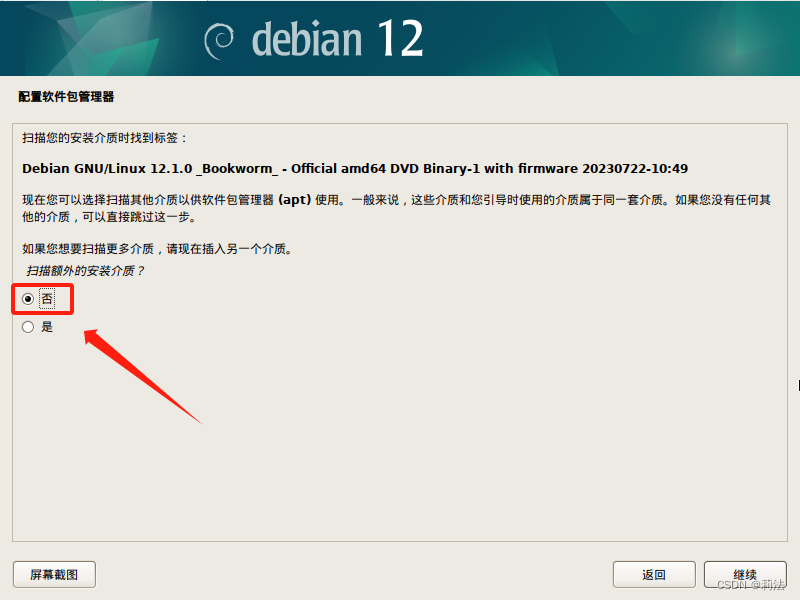Go back with the 返回 button
800x600 pixels.
[x=654, y=574]
